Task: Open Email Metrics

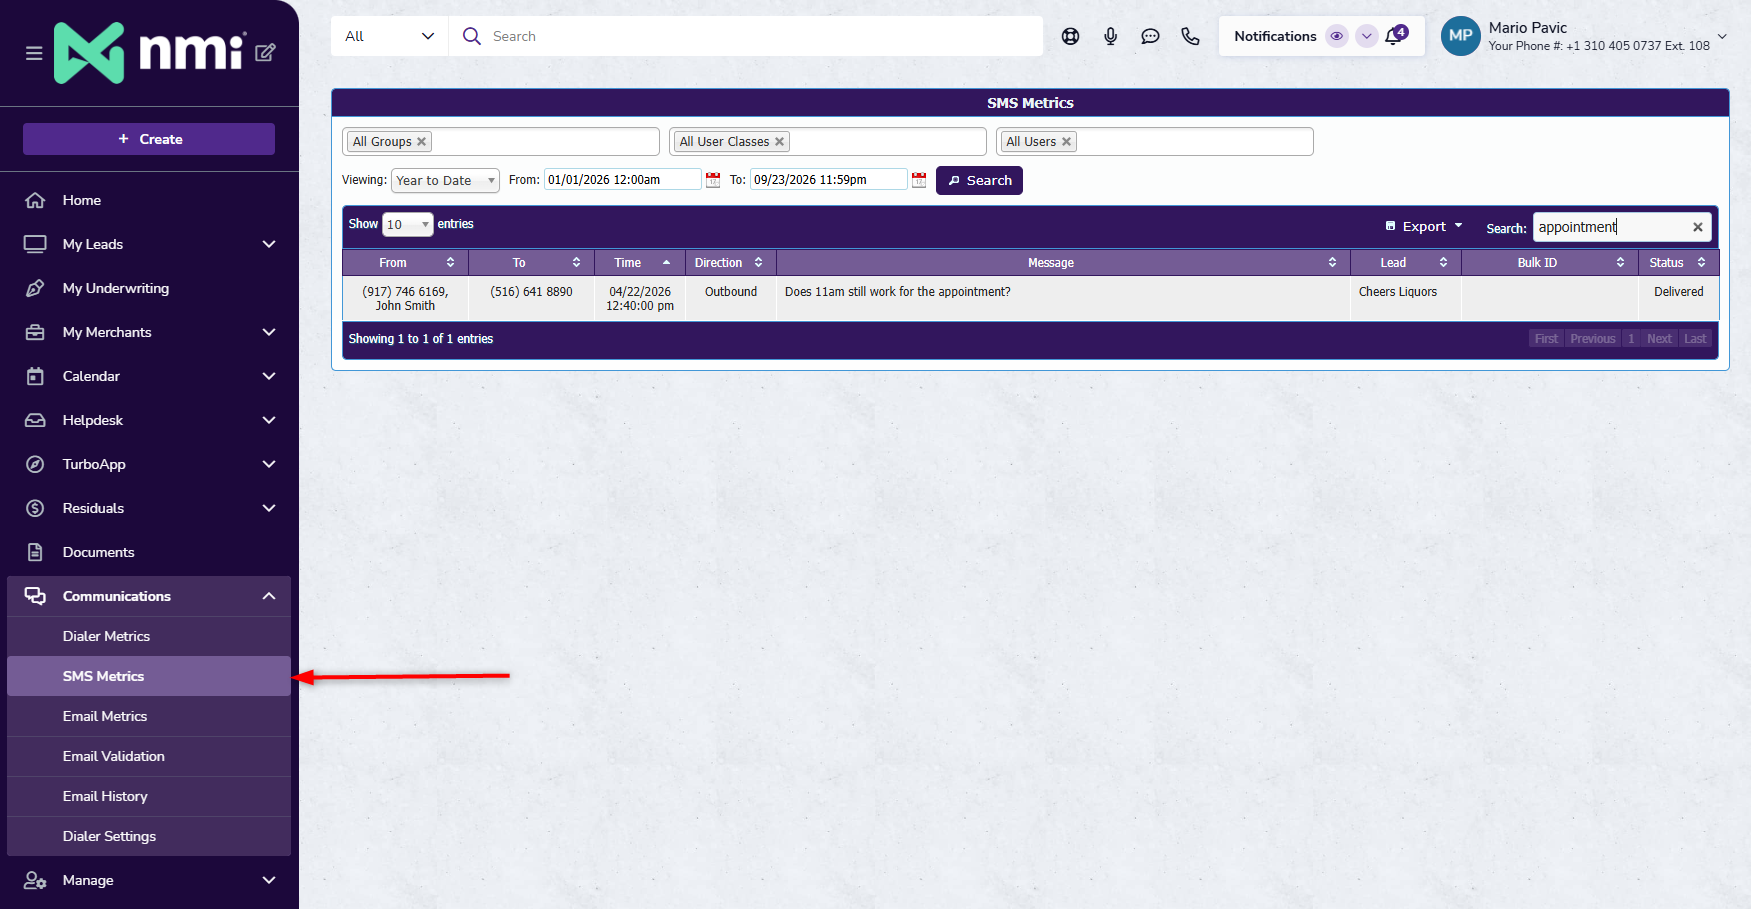Action: pos(149,716)
